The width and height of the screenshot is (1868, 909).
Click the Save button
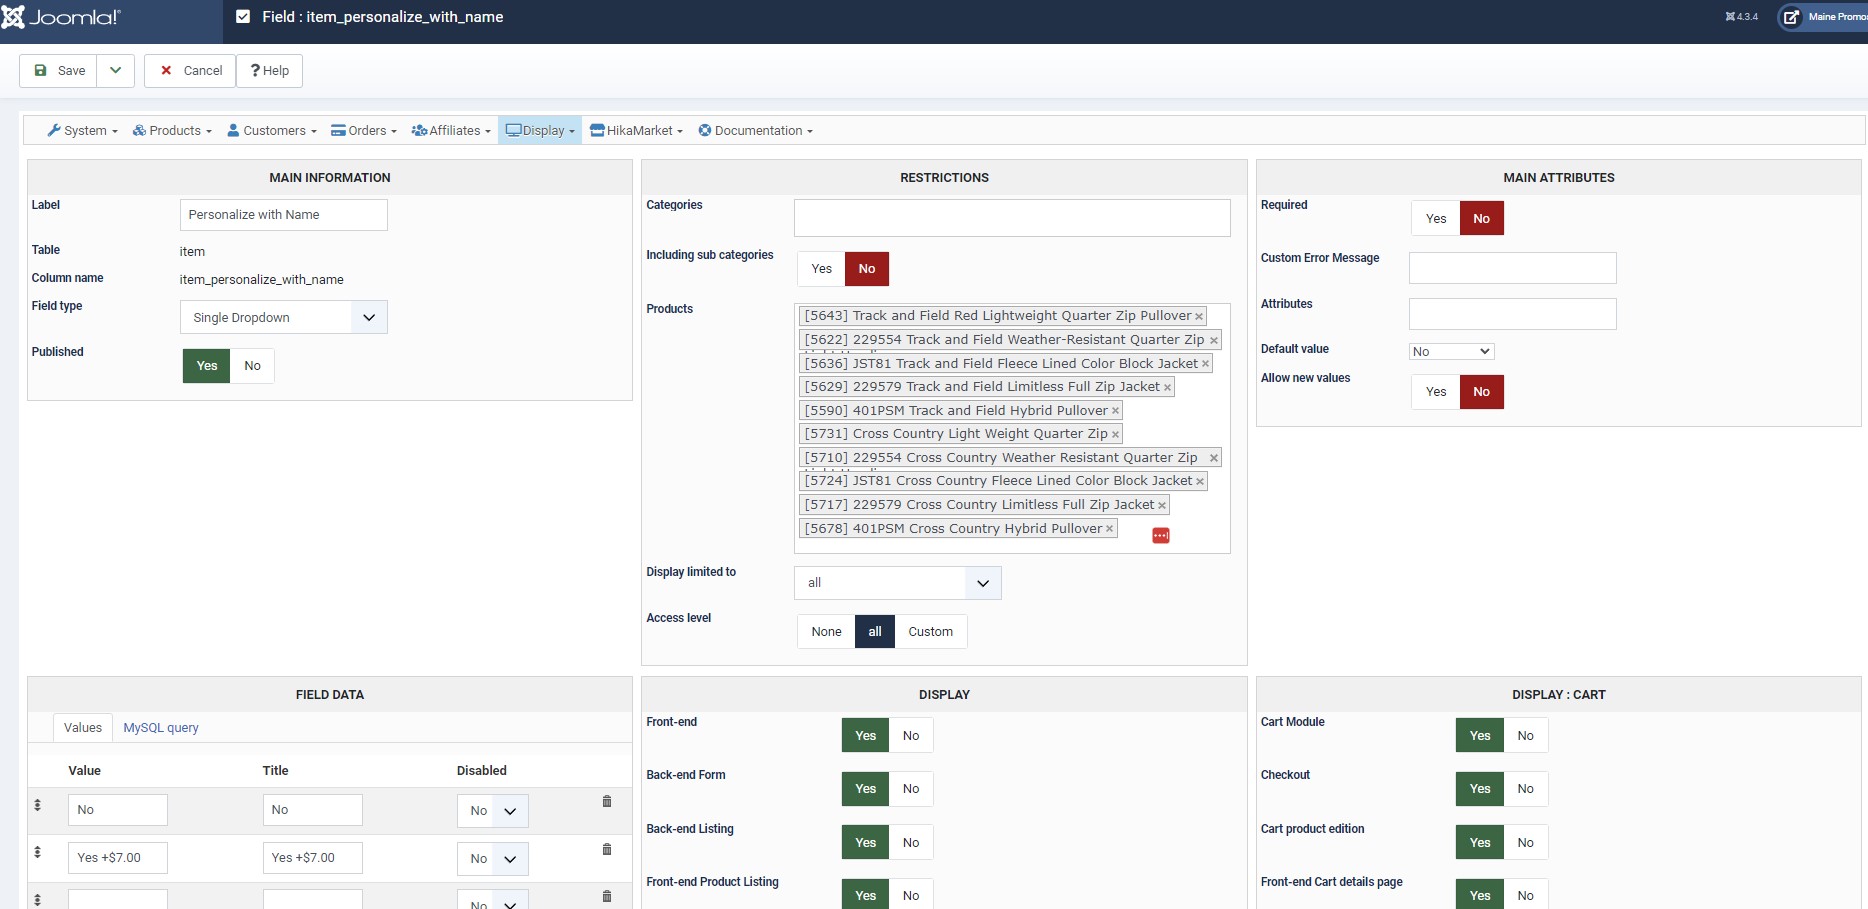point(59,71)
